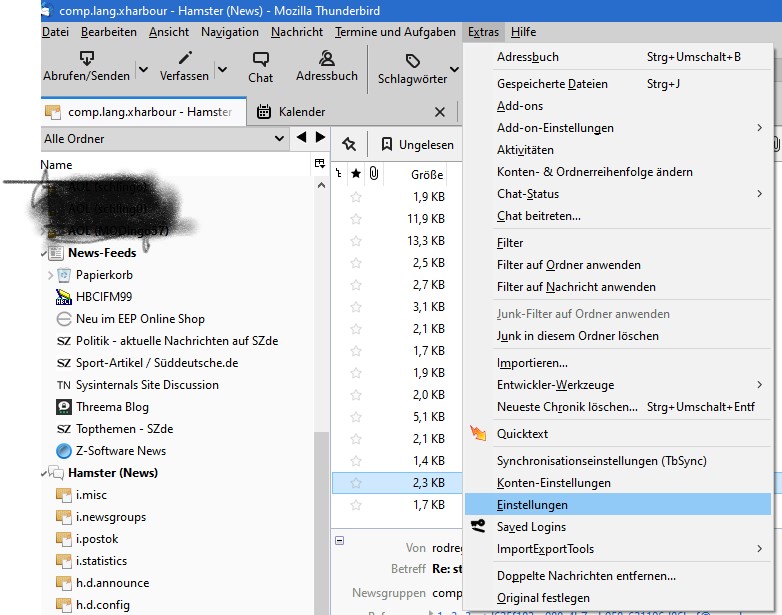The image size is (782, 615).
Task: Toggle star on the 1,9 KB message
Action: 355,197
